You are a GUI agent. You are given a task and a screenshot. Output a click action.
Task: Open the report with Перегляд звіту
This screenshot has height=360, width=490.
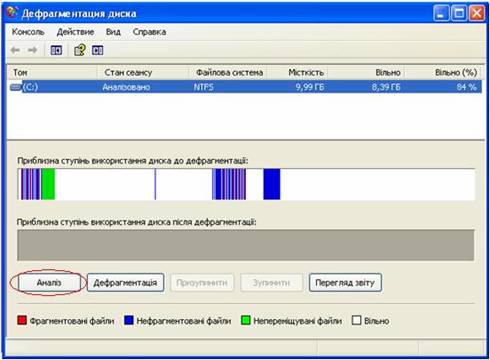[x=345, y=283]
